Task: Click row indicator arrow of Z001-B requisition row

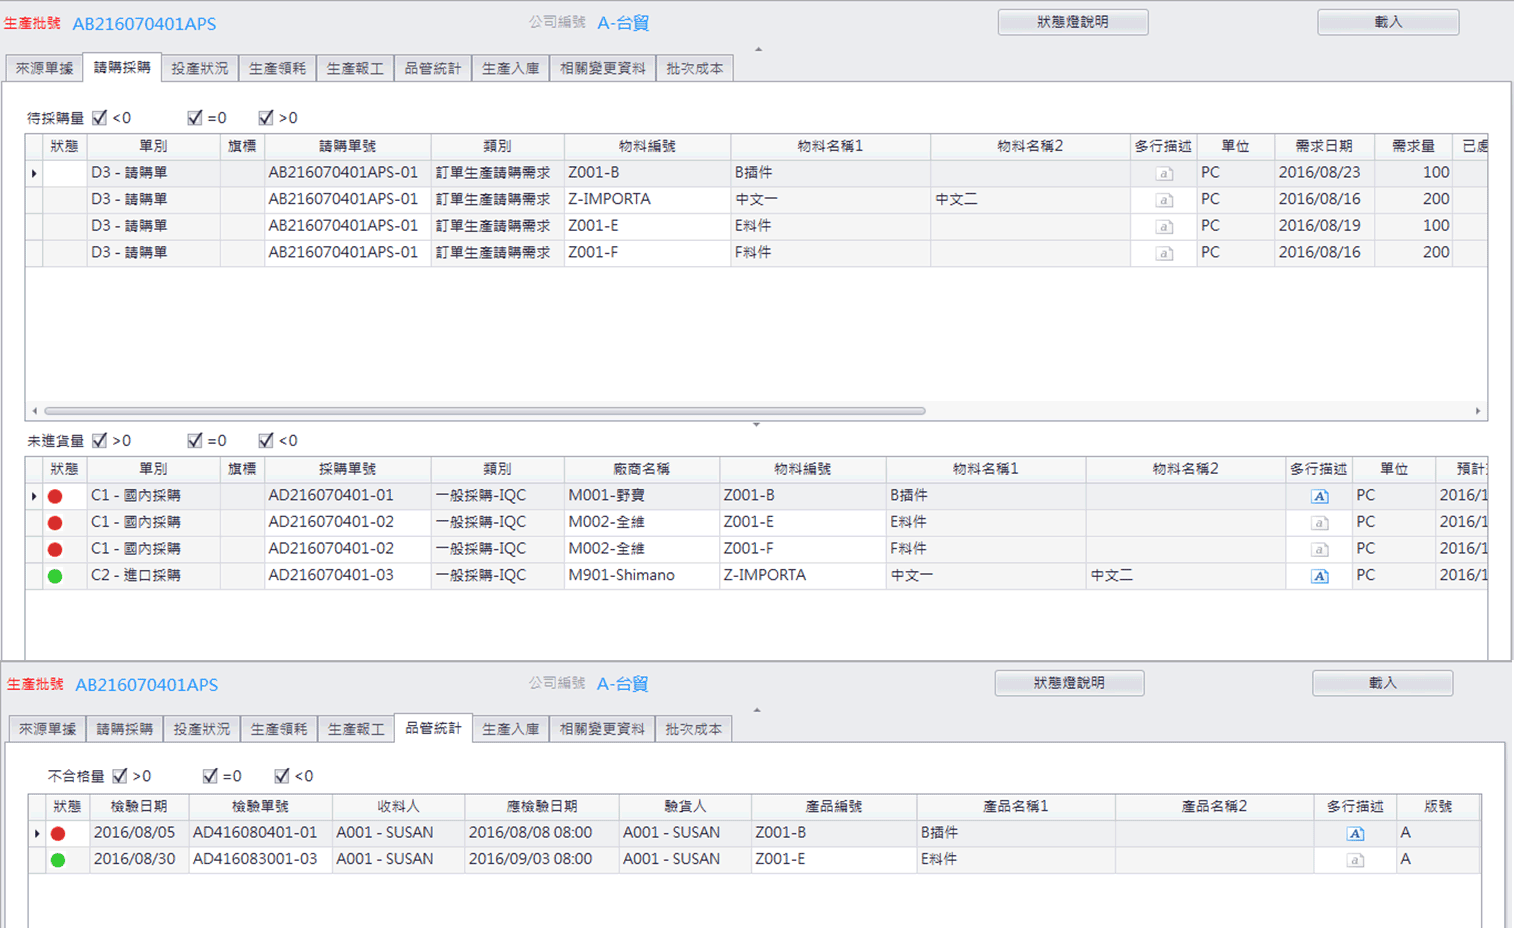Action: pos(34,173)
